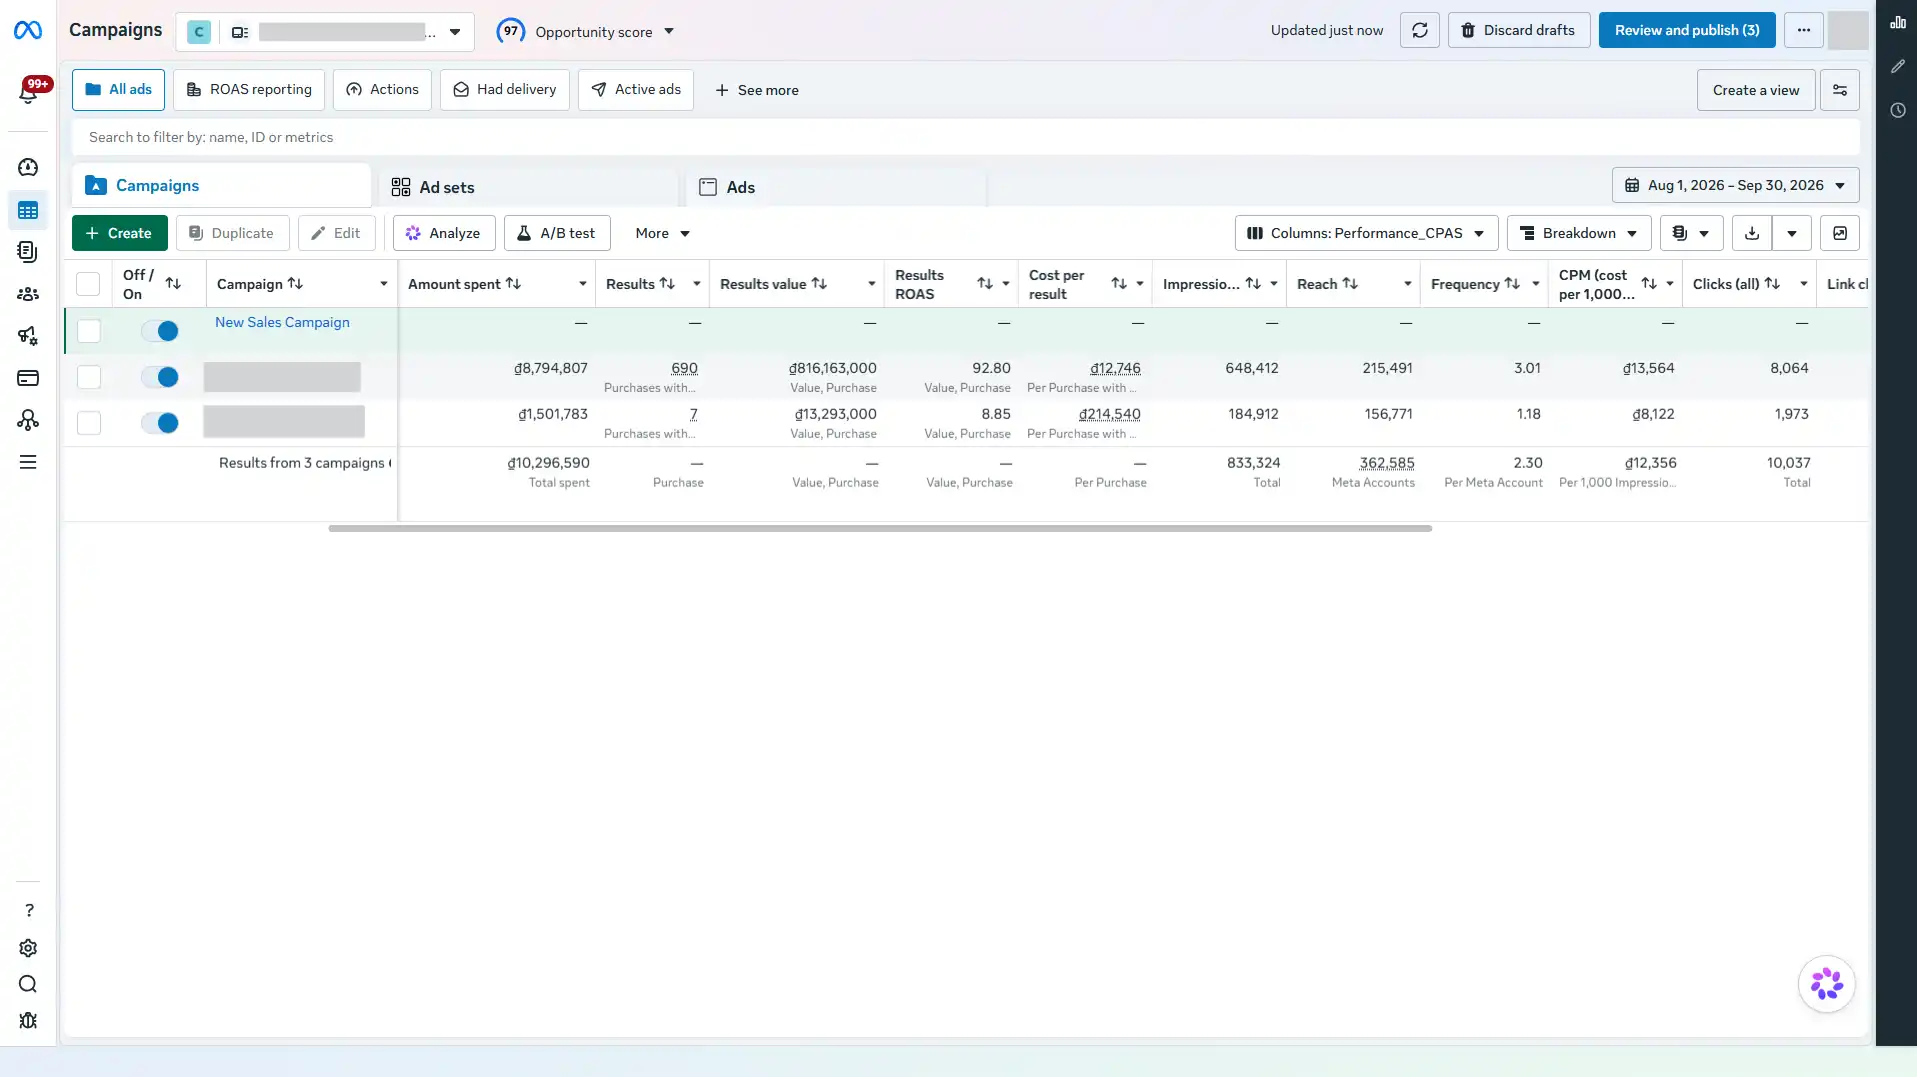
Task: Click the export download icon
Action: (1751, 233)
